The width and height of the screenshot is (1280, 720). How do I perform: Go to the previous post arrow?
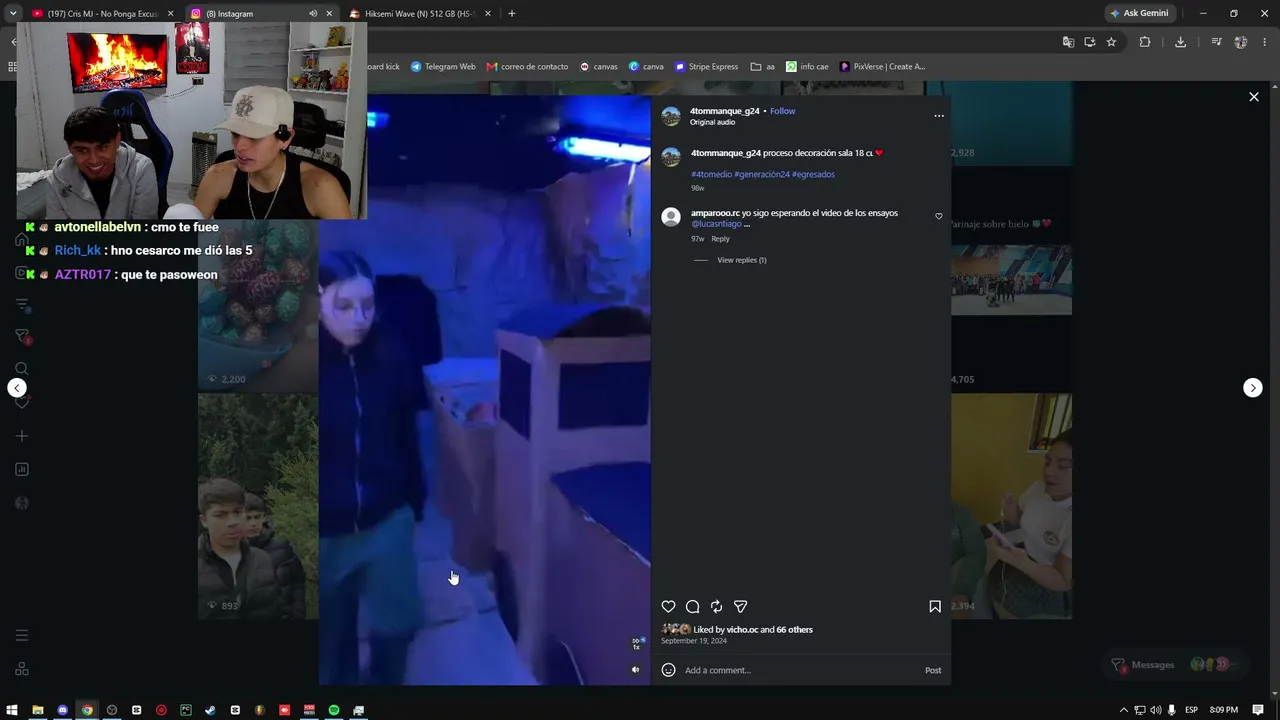coord(17,388)
